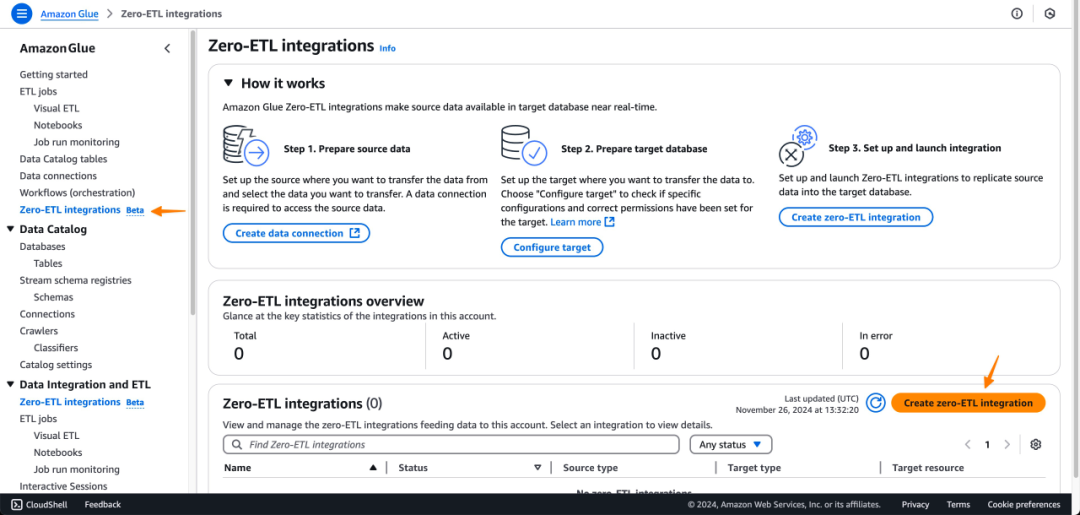Click the Step 3 launch integration icon
The height and width of the screenshot is (515, 1080).
point(797,146)
